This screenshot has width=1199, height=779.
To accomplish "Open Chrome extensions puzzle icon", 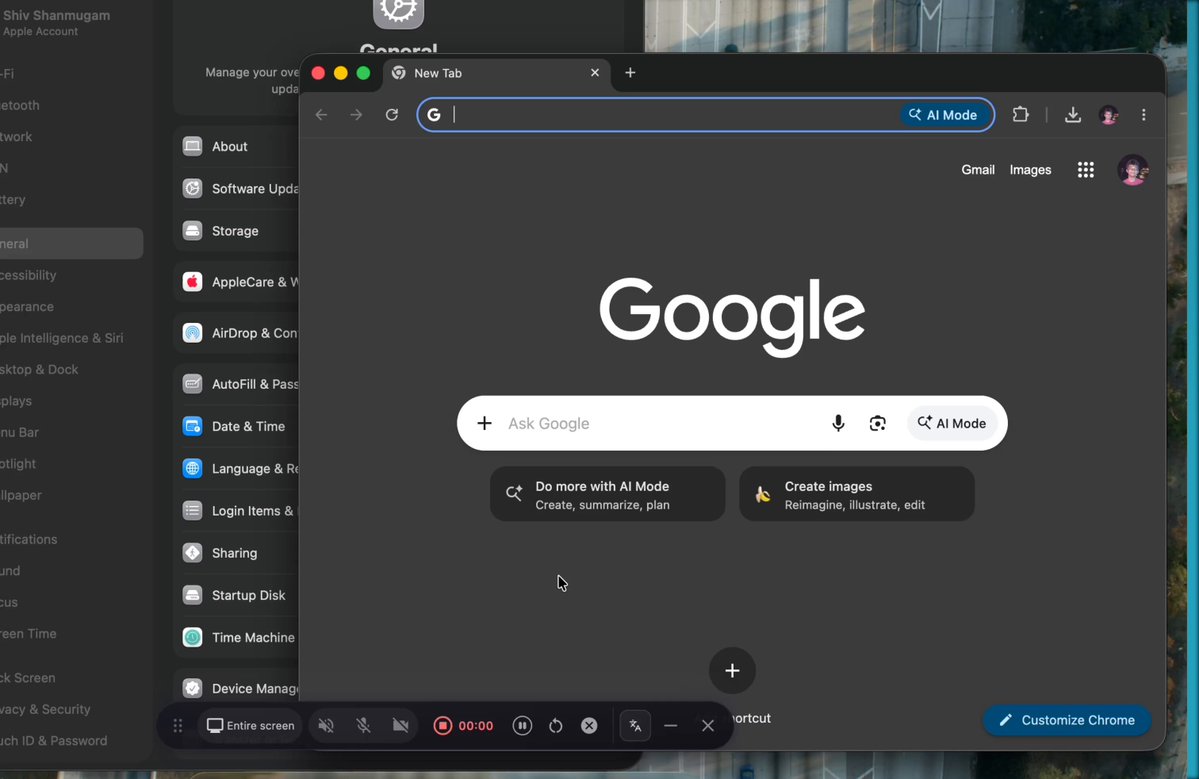I will point(1020,115).
